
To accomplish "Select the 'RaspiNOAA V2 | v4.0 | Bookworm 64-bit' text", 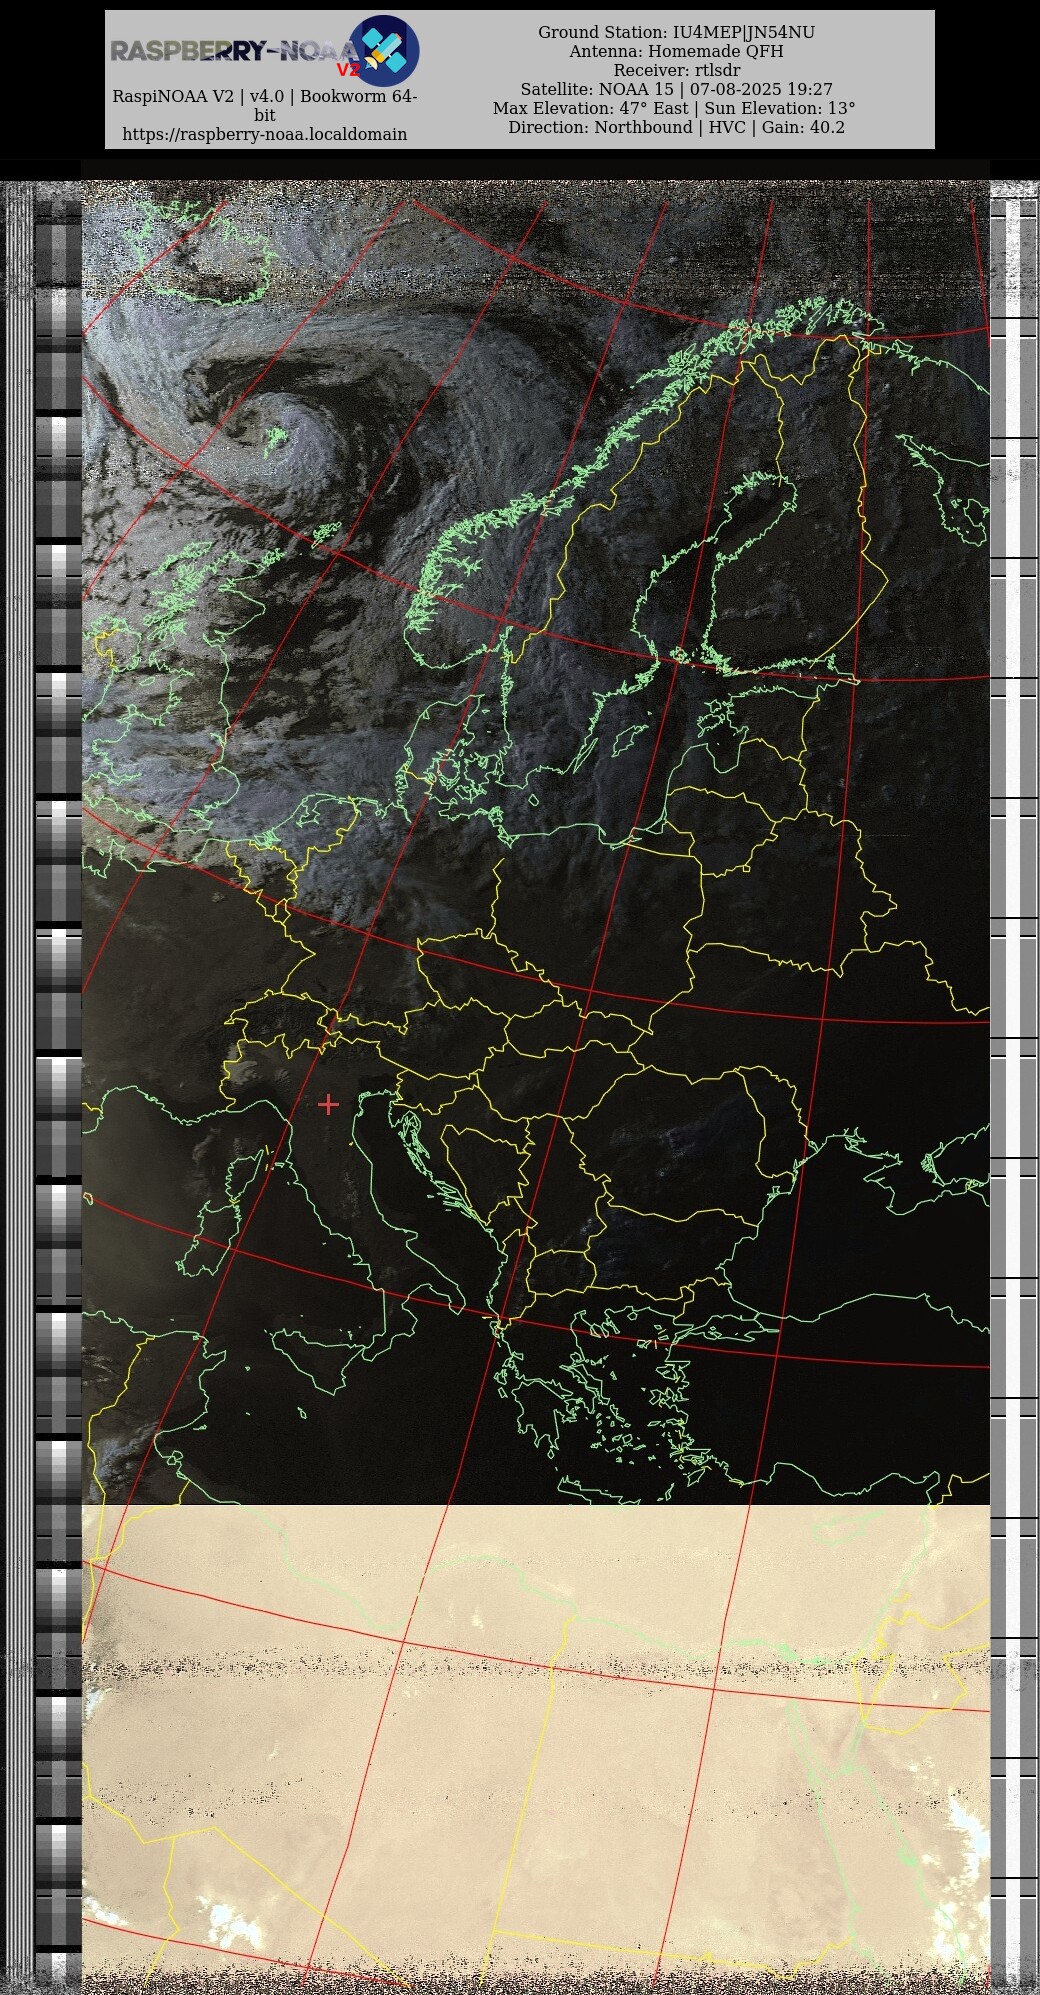I will [265, 106].
